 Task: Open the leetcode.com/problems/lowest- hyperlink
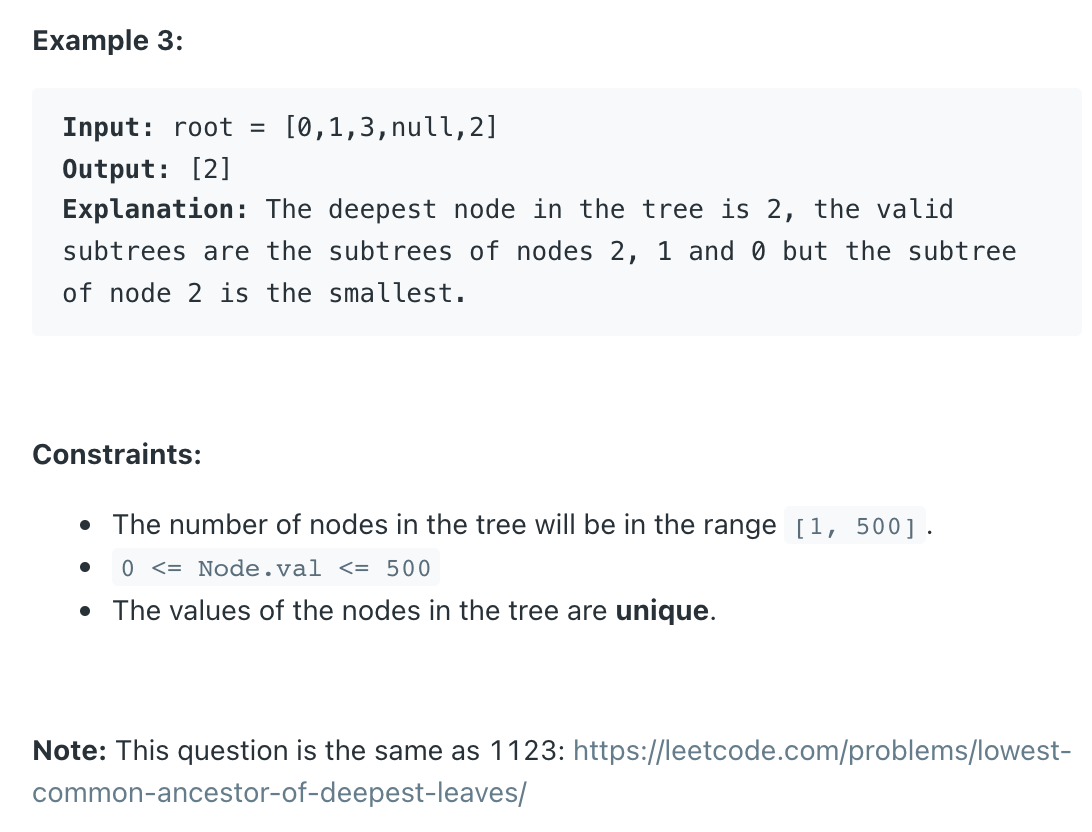[x=822, y=751]
